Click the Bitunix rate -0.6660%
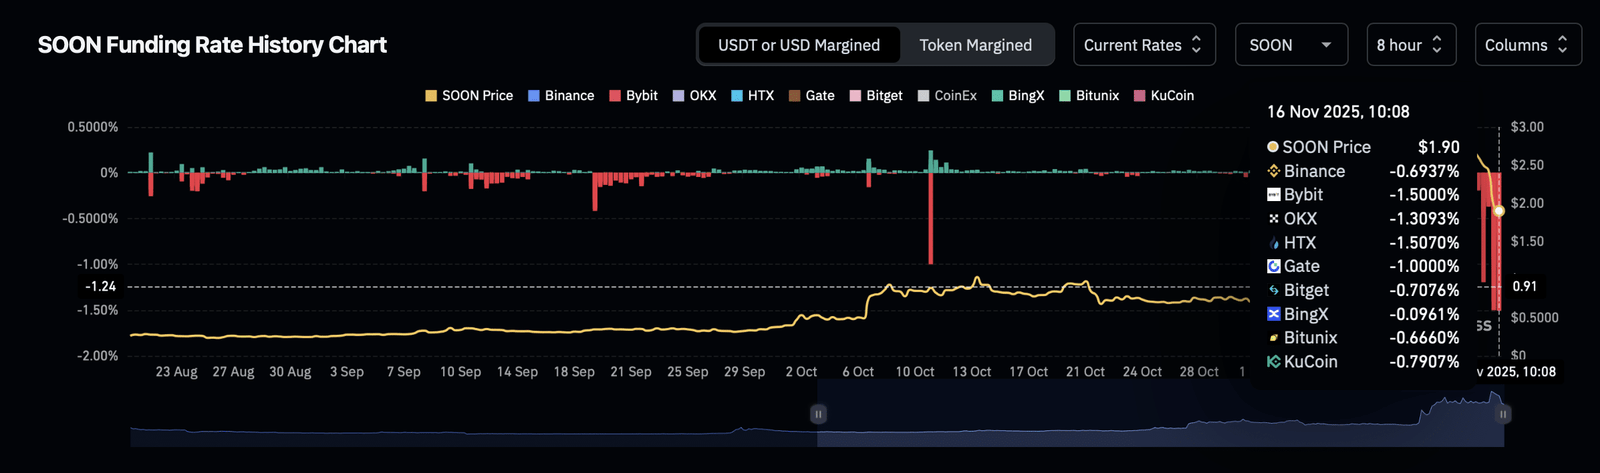1600x473 pixels. coord(1424,338)
